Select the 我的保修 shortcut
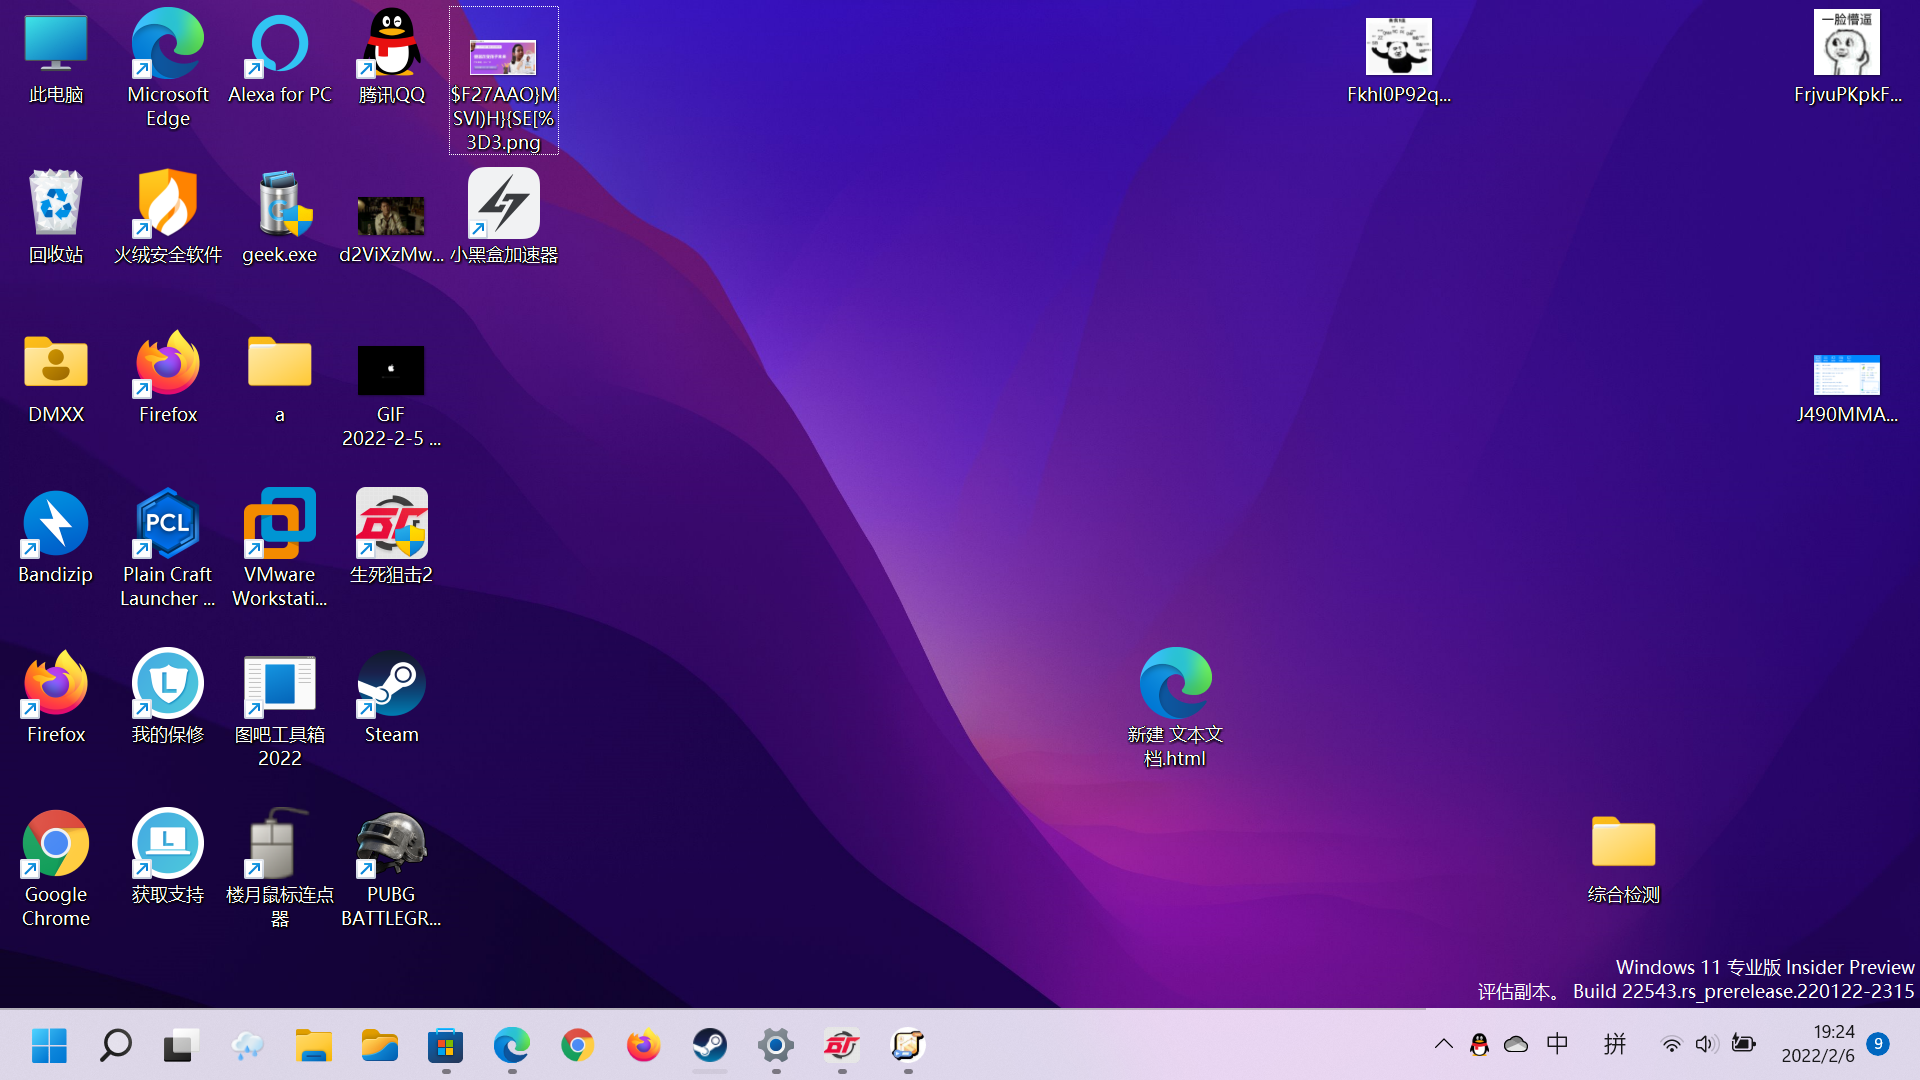1920x1080 pixels. tap(168, 698)
